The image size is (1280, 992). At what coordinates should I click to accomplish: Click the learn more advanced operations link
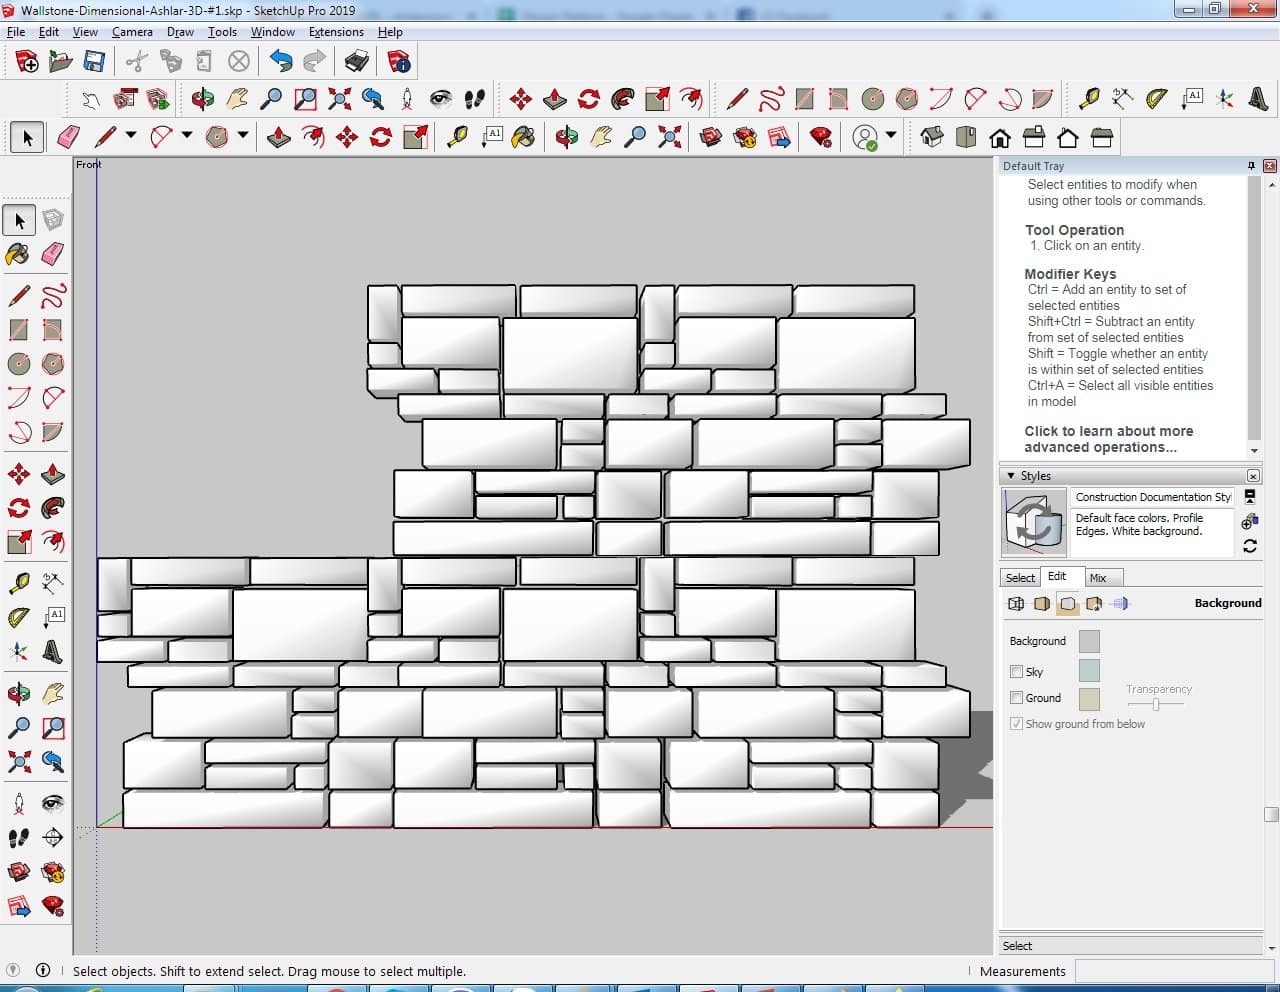pyautogui.click(x=1108, y=439)
